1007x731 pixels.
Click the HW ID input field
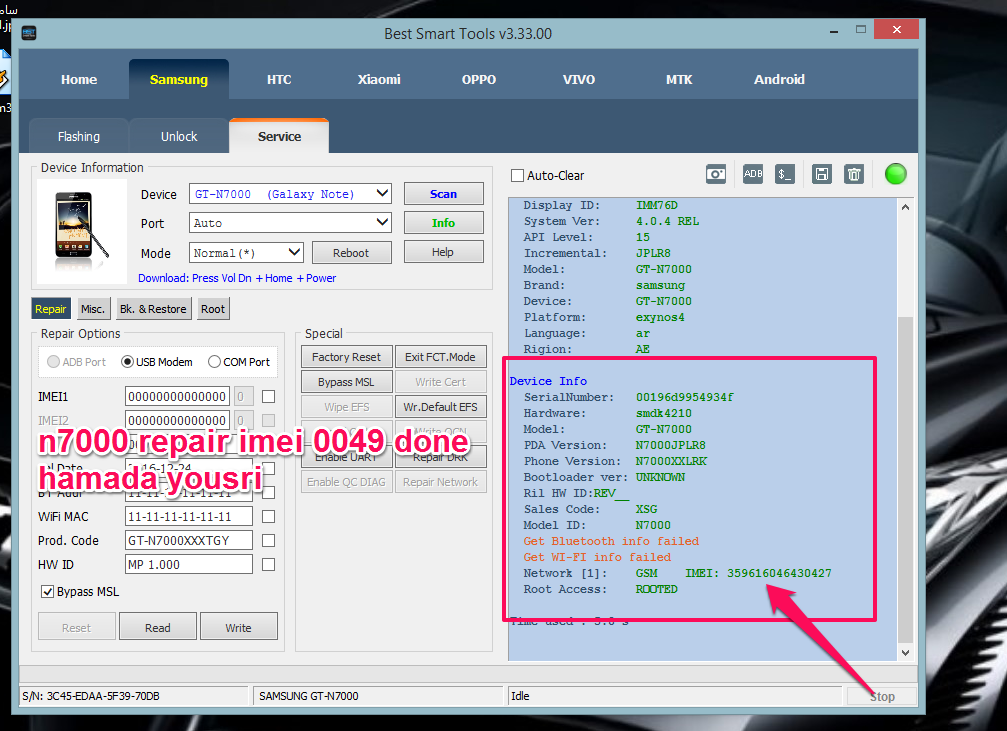[188, 565]
